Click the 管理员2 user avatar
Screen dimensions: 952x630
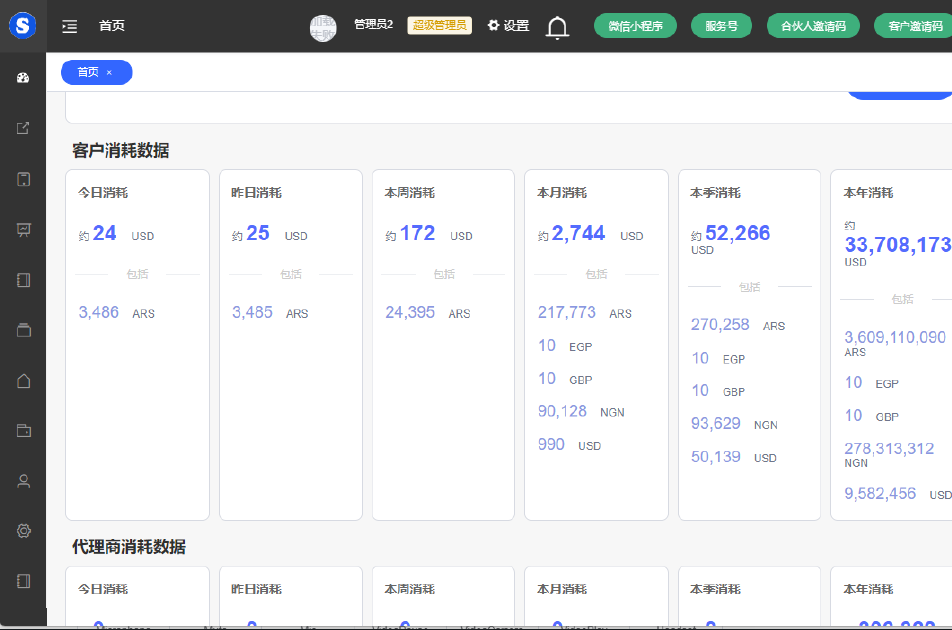click(323, 27)
